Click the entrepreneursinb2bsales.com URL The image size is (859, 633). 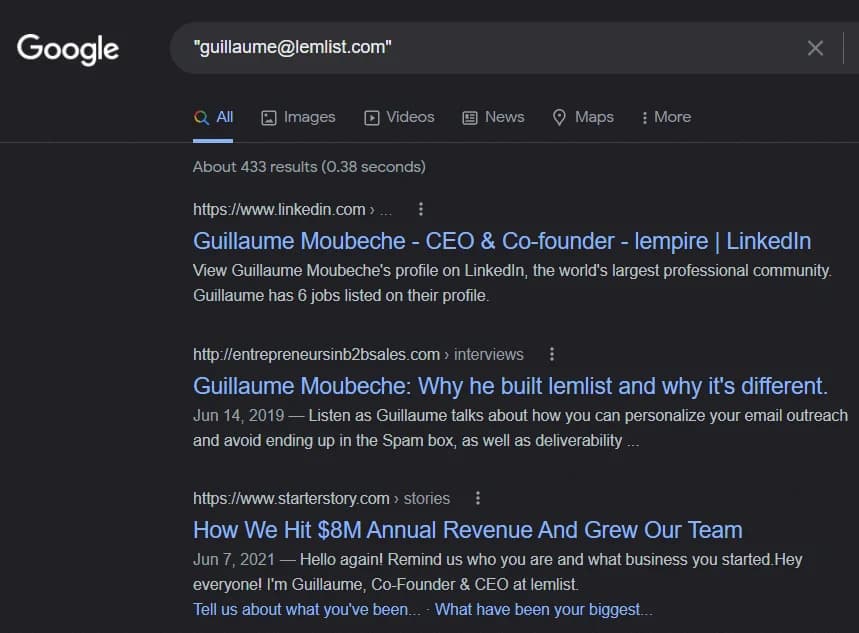pyautogui.click(x=316, y=355)
